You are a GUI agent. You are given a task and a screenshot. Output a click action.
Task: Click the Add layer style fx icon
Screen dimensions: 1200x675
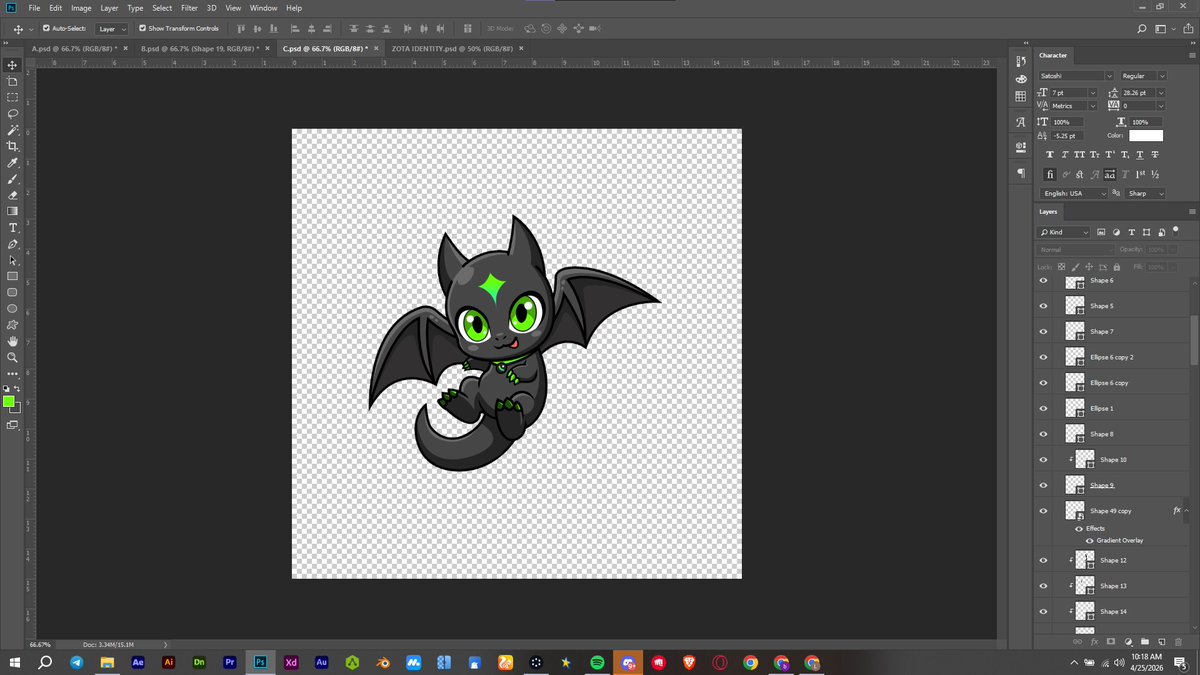pos(1095,641)
